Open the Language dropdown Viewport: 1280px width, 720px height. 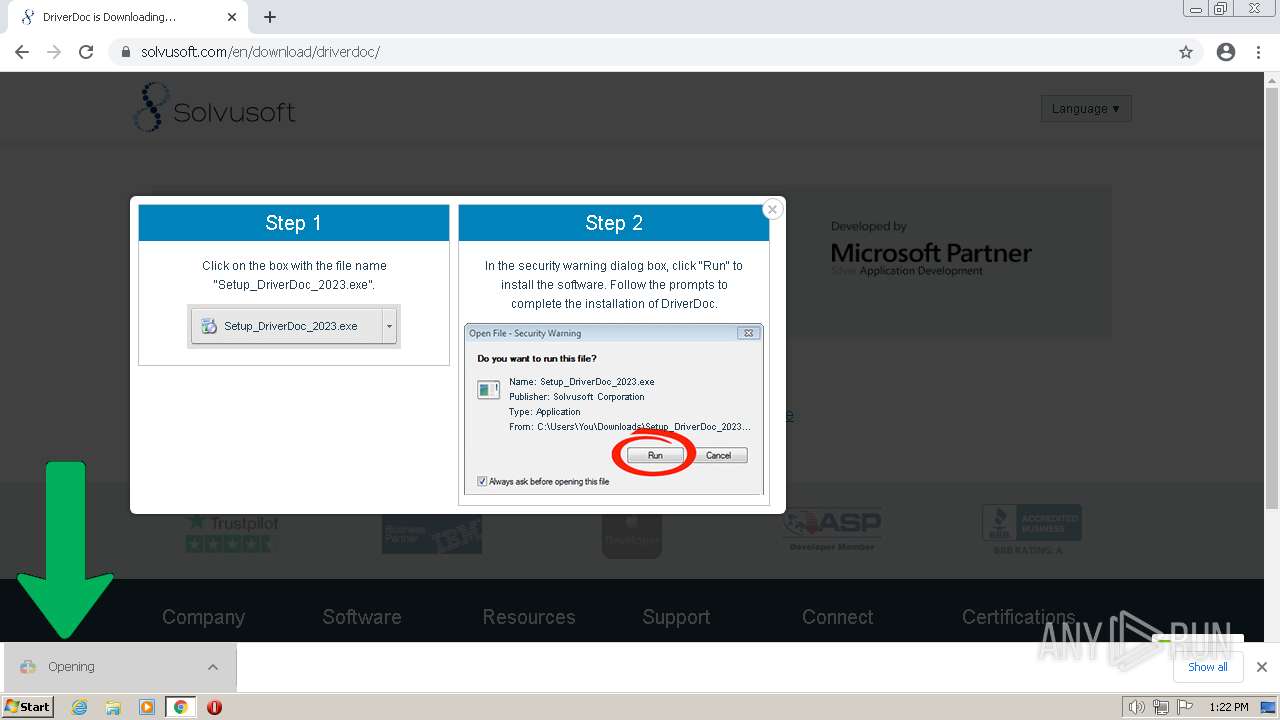(1086, 108)
